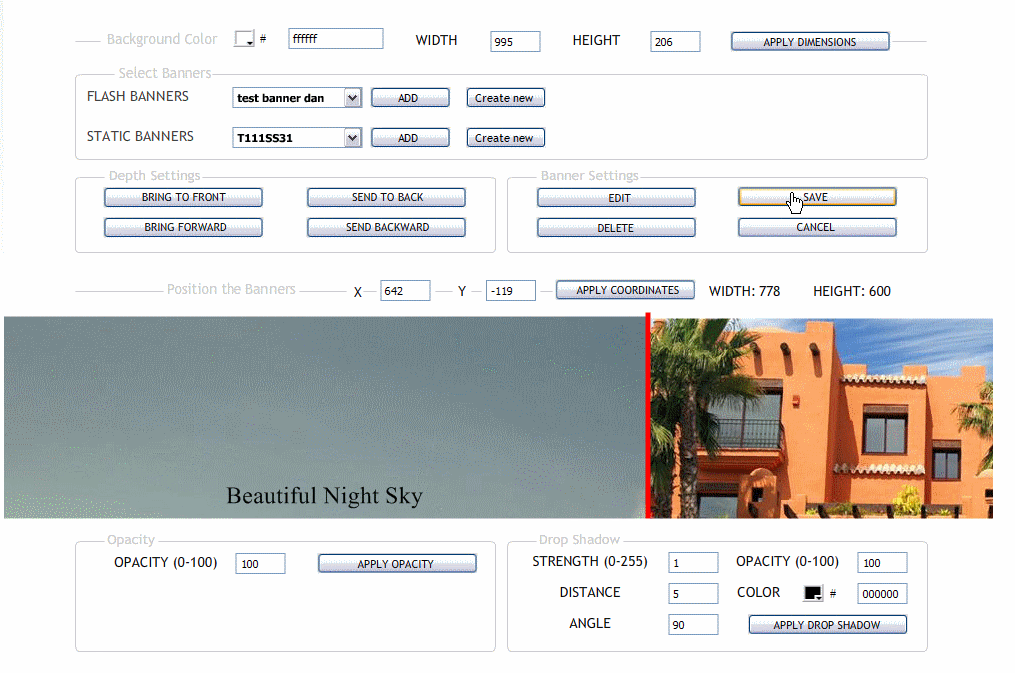Focus the banner HEIGHT input field
1015x673 pixels.
tap(675, 41)
